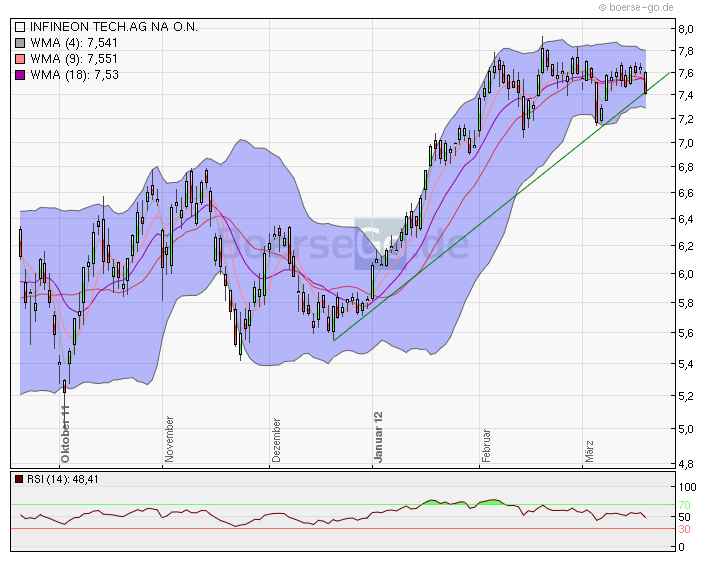Click the 8,0 price axis value
720x561 pixels.
pos(686,29)
